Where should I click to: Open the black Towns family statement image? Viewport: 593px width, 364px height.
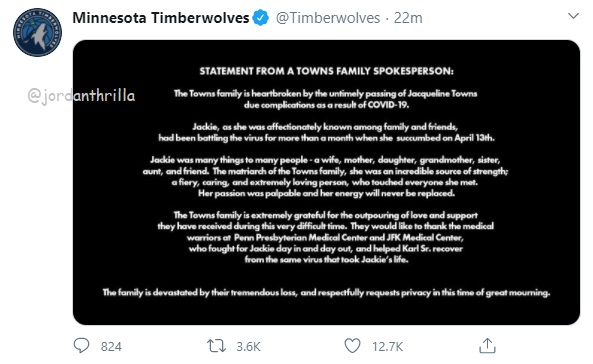[x=326, y=182]
